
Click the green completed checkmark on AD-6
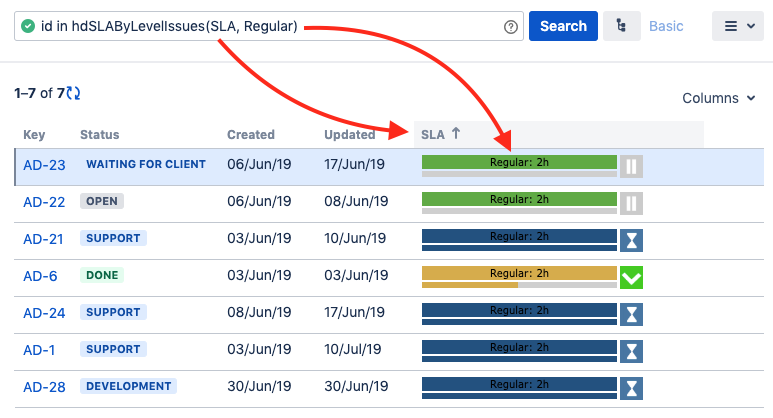point(631,277)
